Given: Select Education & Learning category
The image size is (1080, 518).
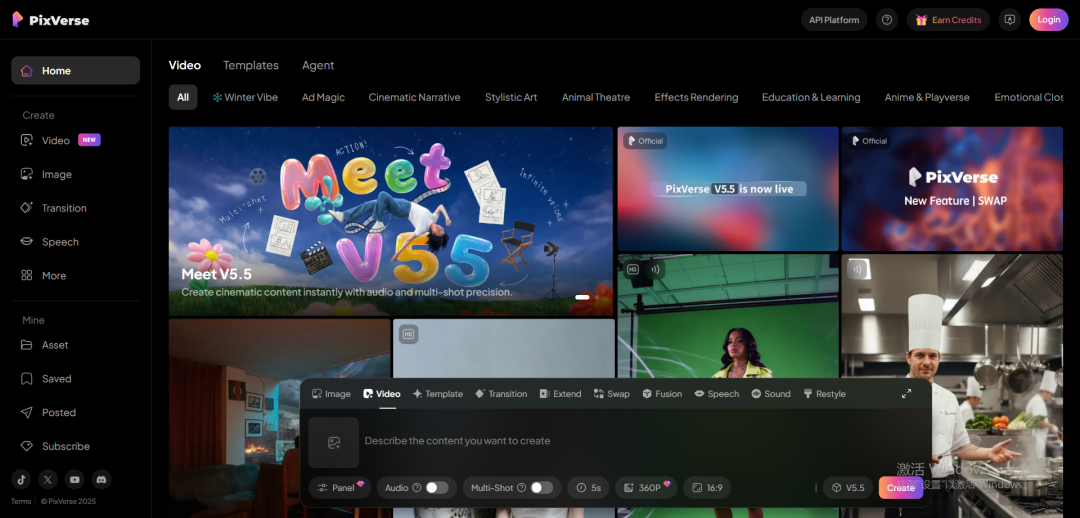Looking at the screenshot, I should (811, 97).
